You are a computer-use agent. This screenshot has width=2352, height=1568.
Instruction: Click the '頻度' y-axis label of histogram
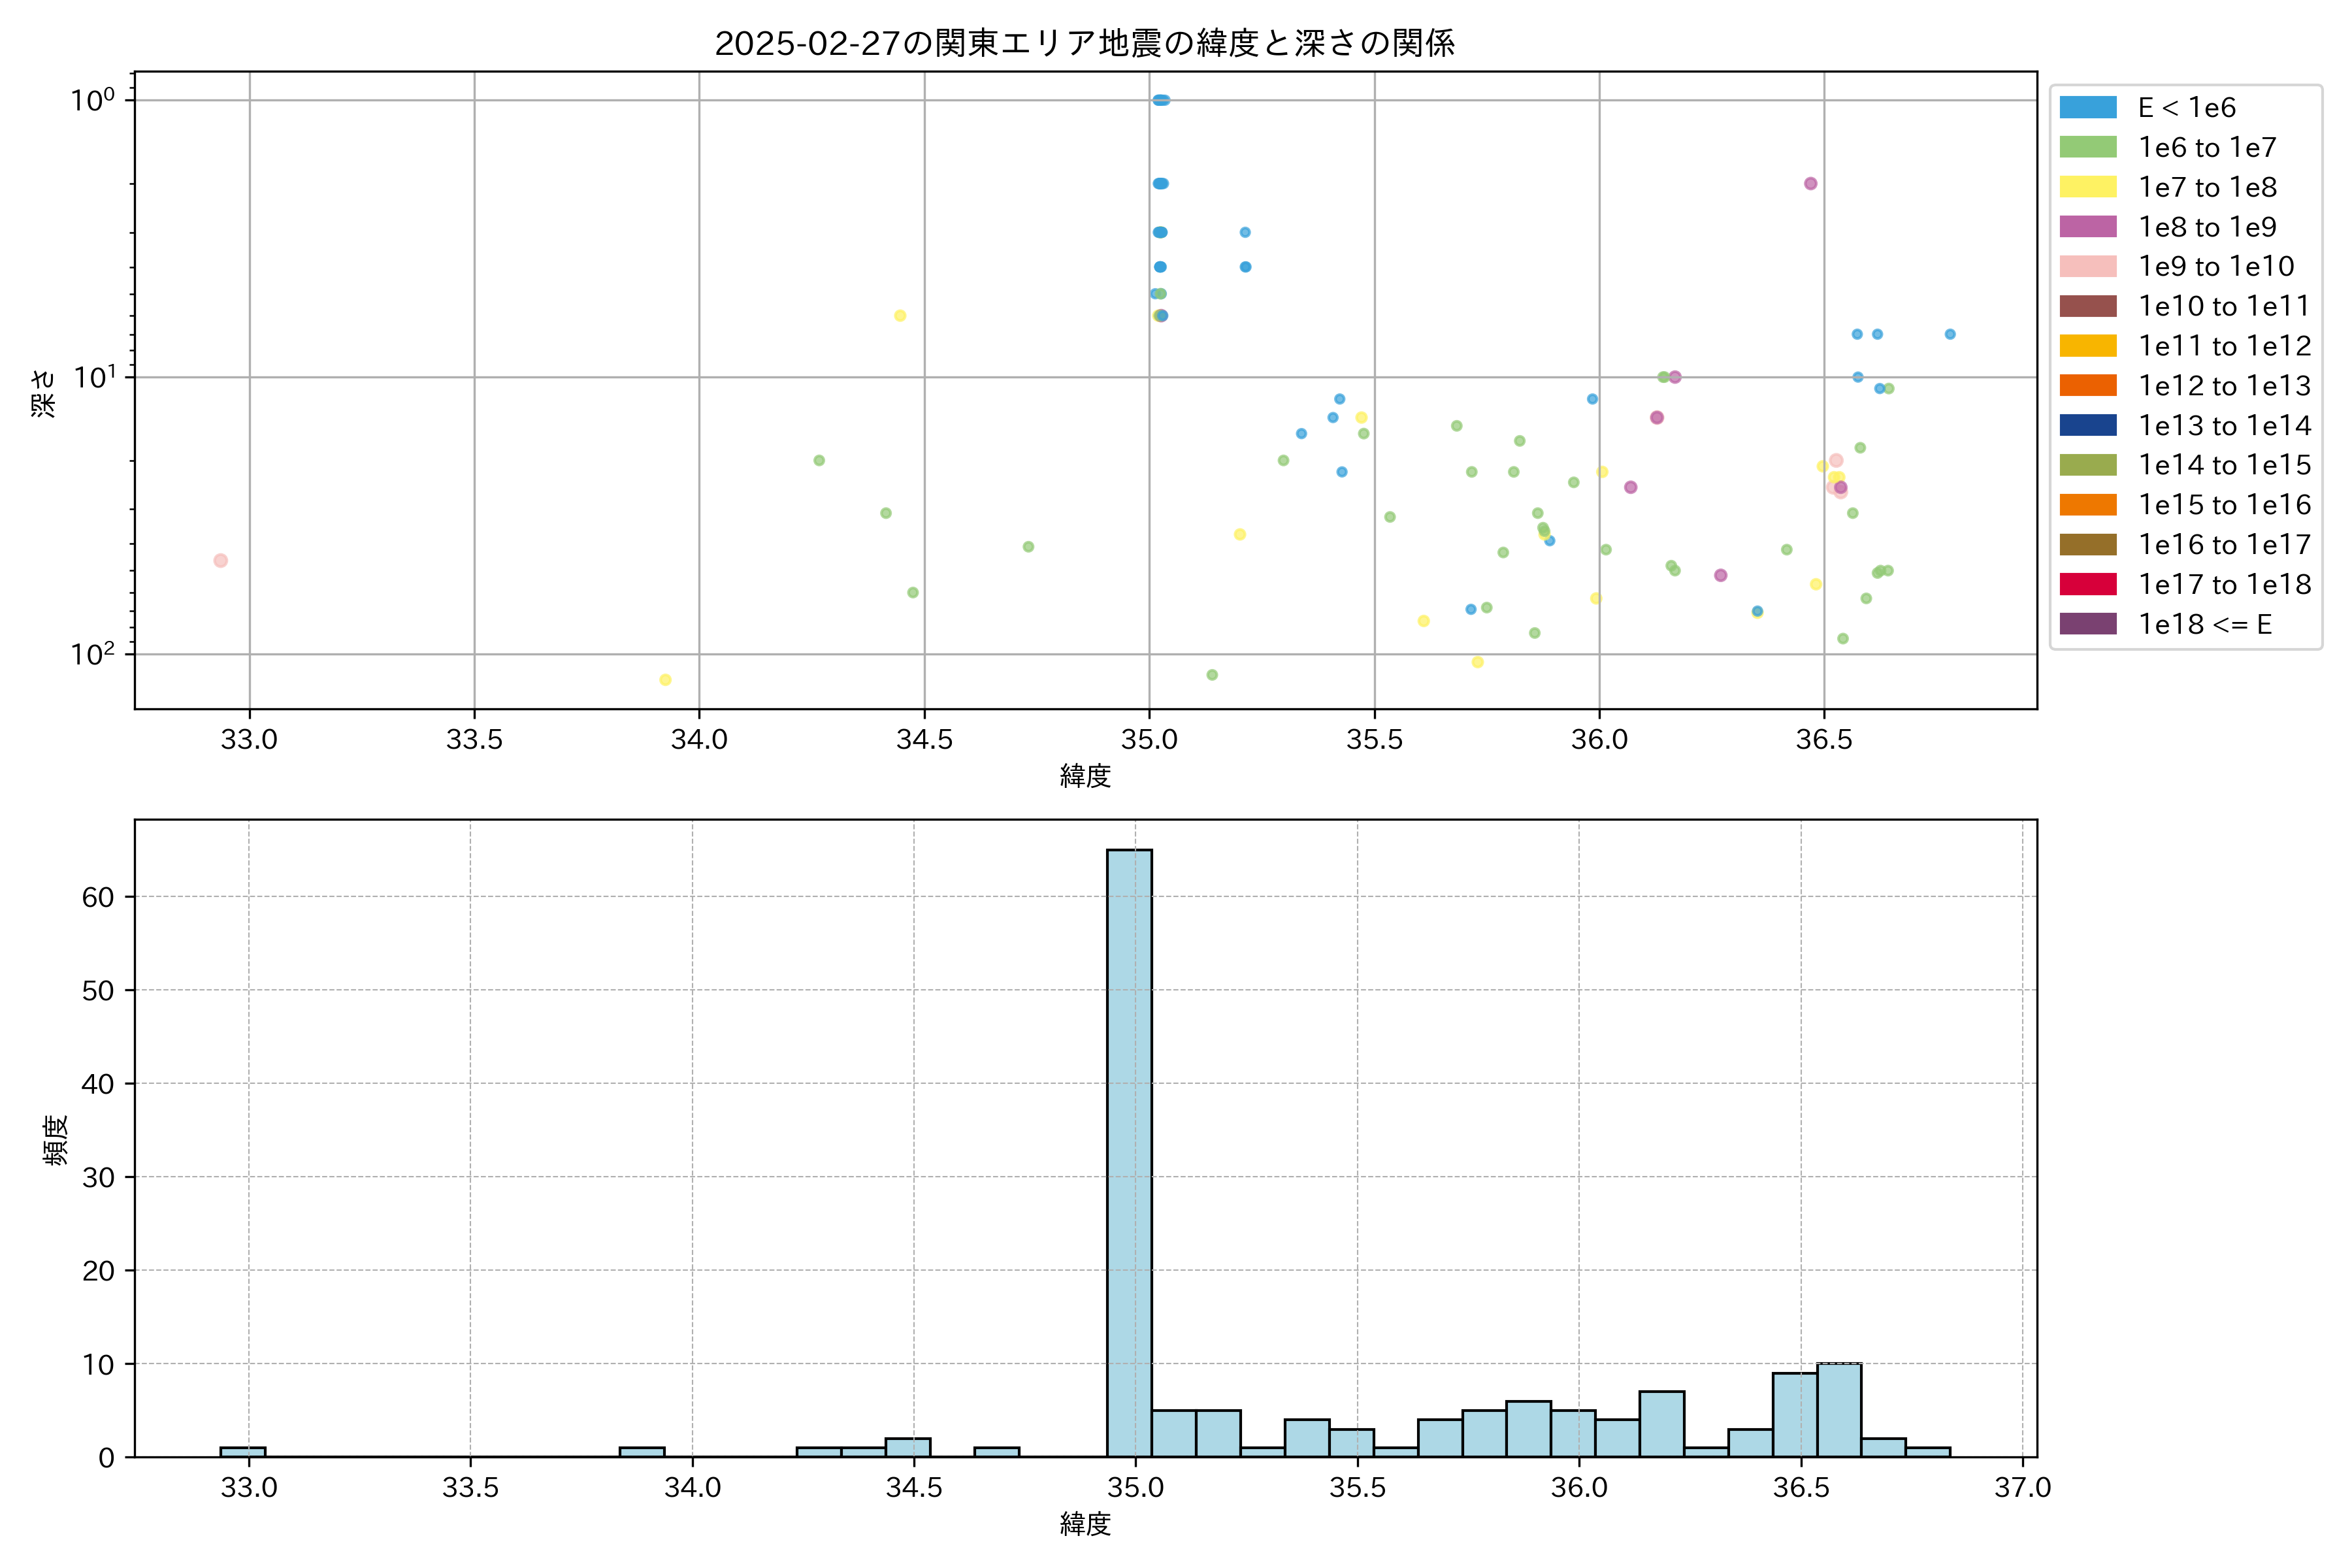(x=56, y=1140)
